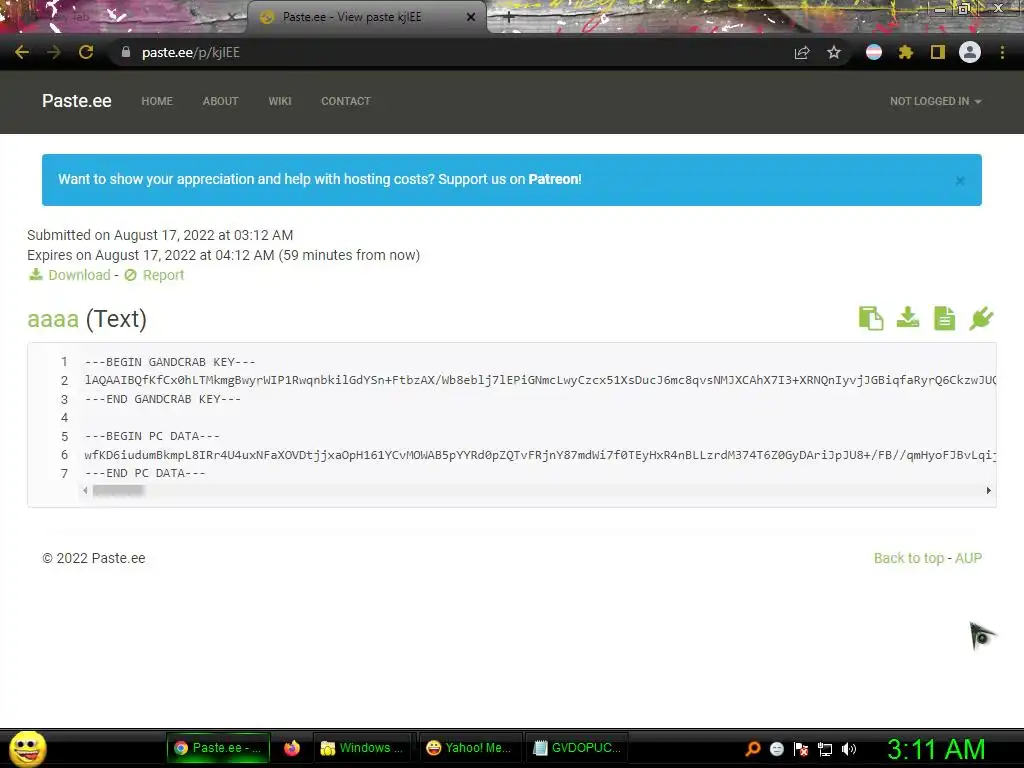Click the code box horizontal scrollbar thumb
The image size is (1024, 768).
[x=118, y=490]
